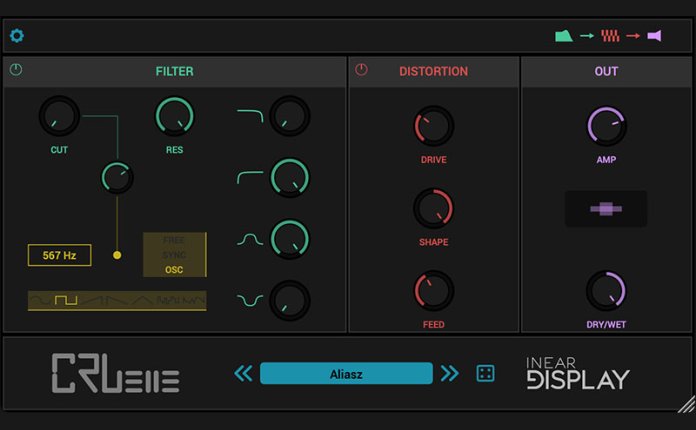696x430 pixels.
Task: Toggle the Distortion section power button
Action: click(x=361, y=70)
